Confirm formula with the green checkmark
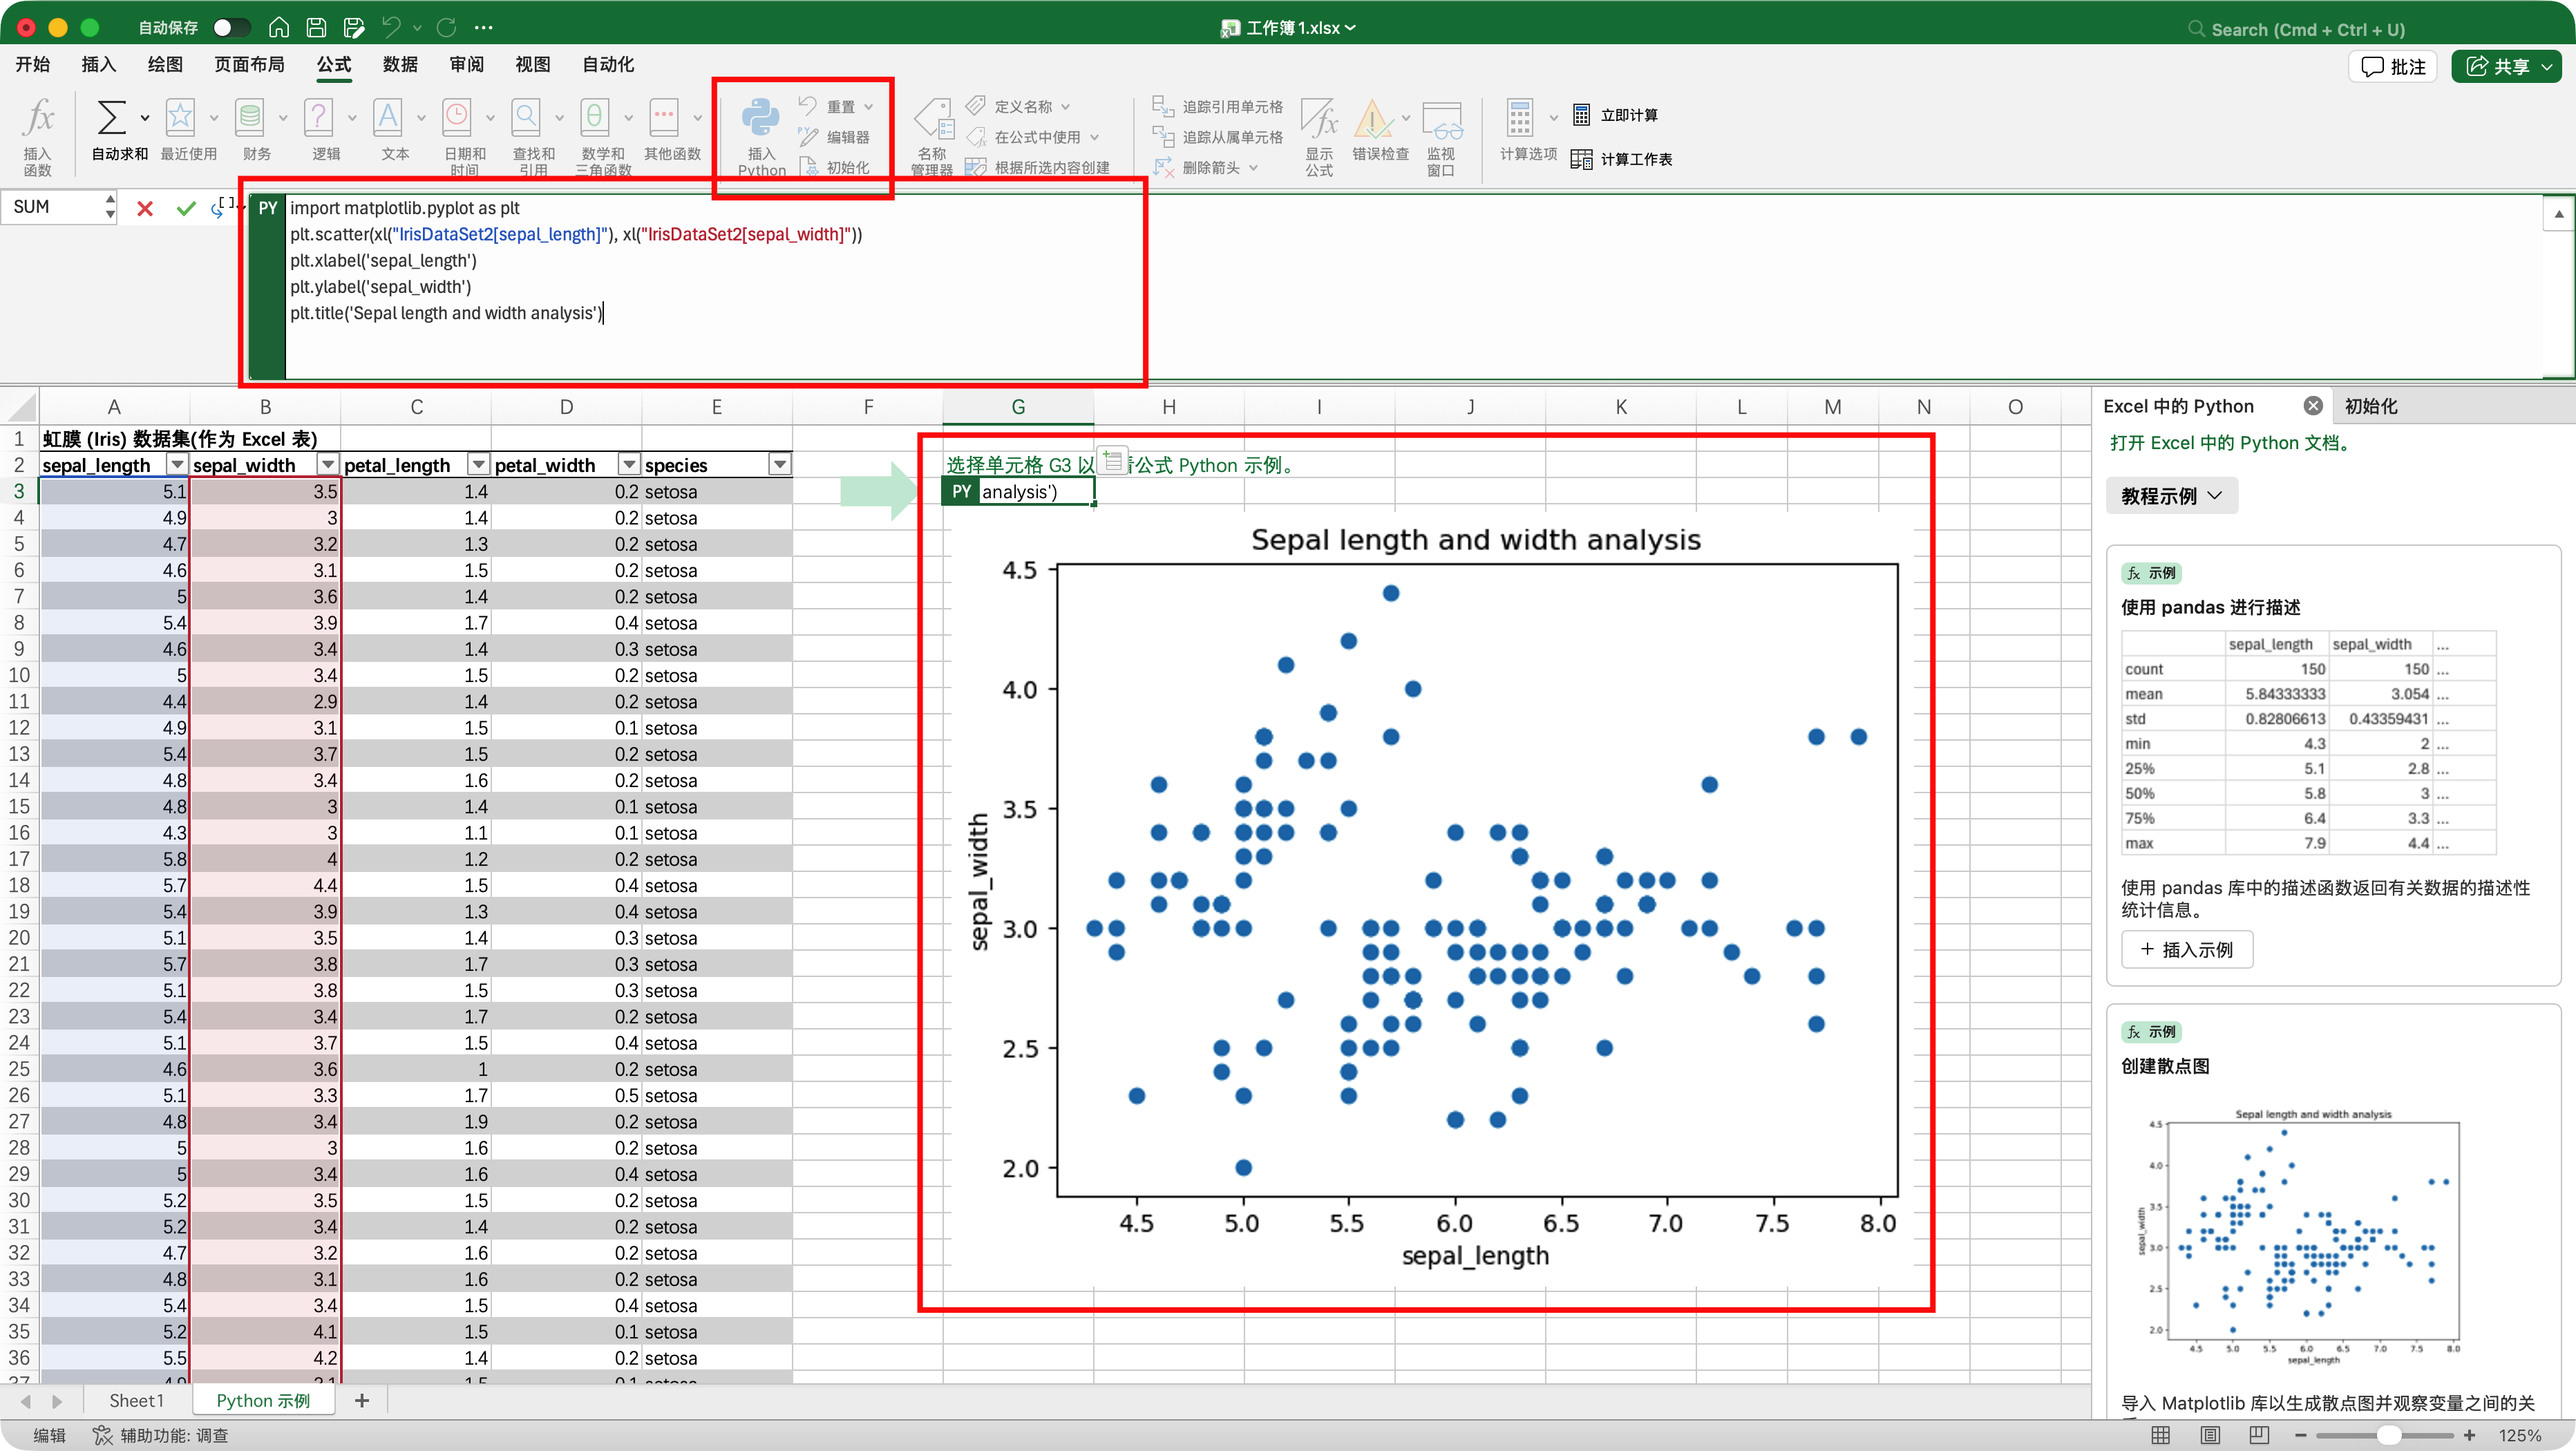Screen dimensions: 2576x1451 coord(185,208)
